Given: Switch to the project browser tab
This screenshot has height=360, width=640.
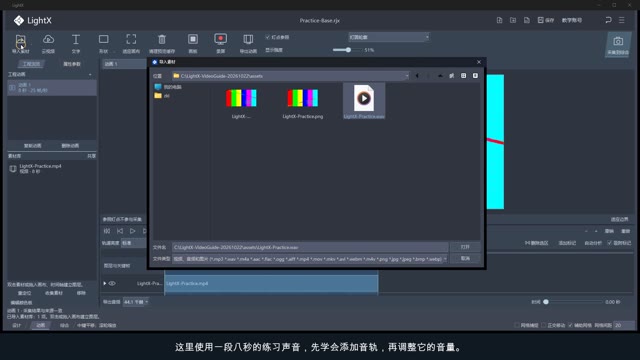Looking at the screenshot, I should [x=31, y=64].
